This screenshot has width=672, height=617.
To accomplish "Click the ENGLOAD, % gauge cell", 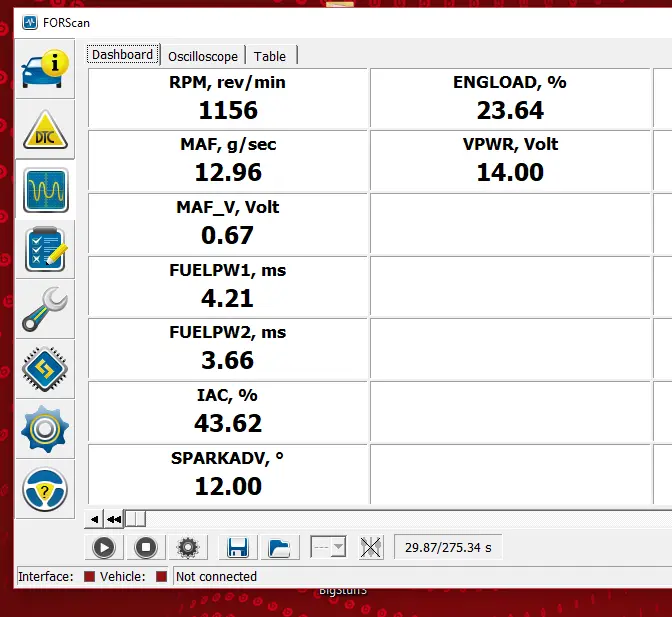I will click(510, 98).
